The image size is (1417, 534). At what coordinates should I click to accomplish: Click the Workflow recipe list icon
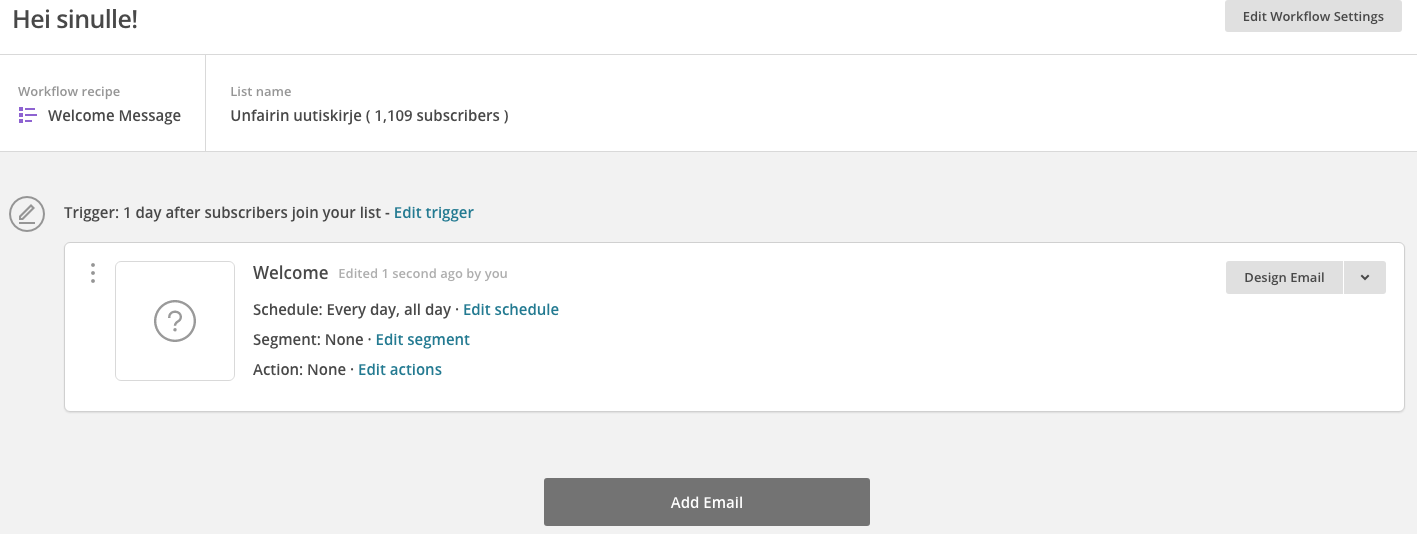(x=28, y=116)
